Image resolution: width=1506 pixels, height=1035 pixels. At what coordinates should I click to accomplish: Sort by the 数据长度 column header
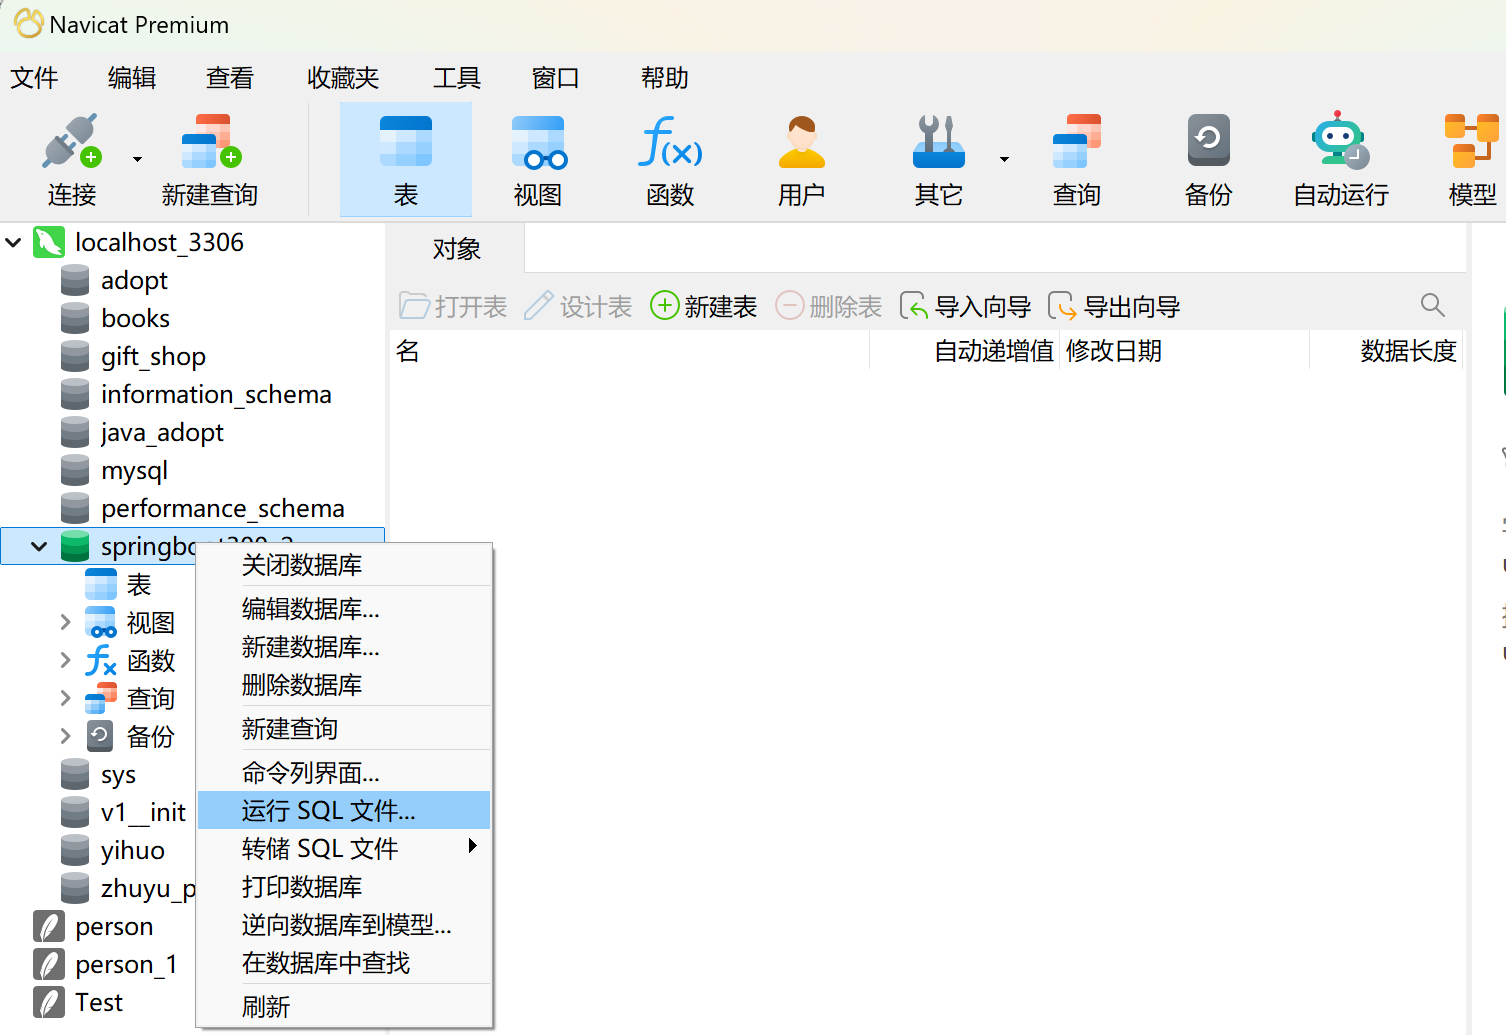pos(1387,351)
